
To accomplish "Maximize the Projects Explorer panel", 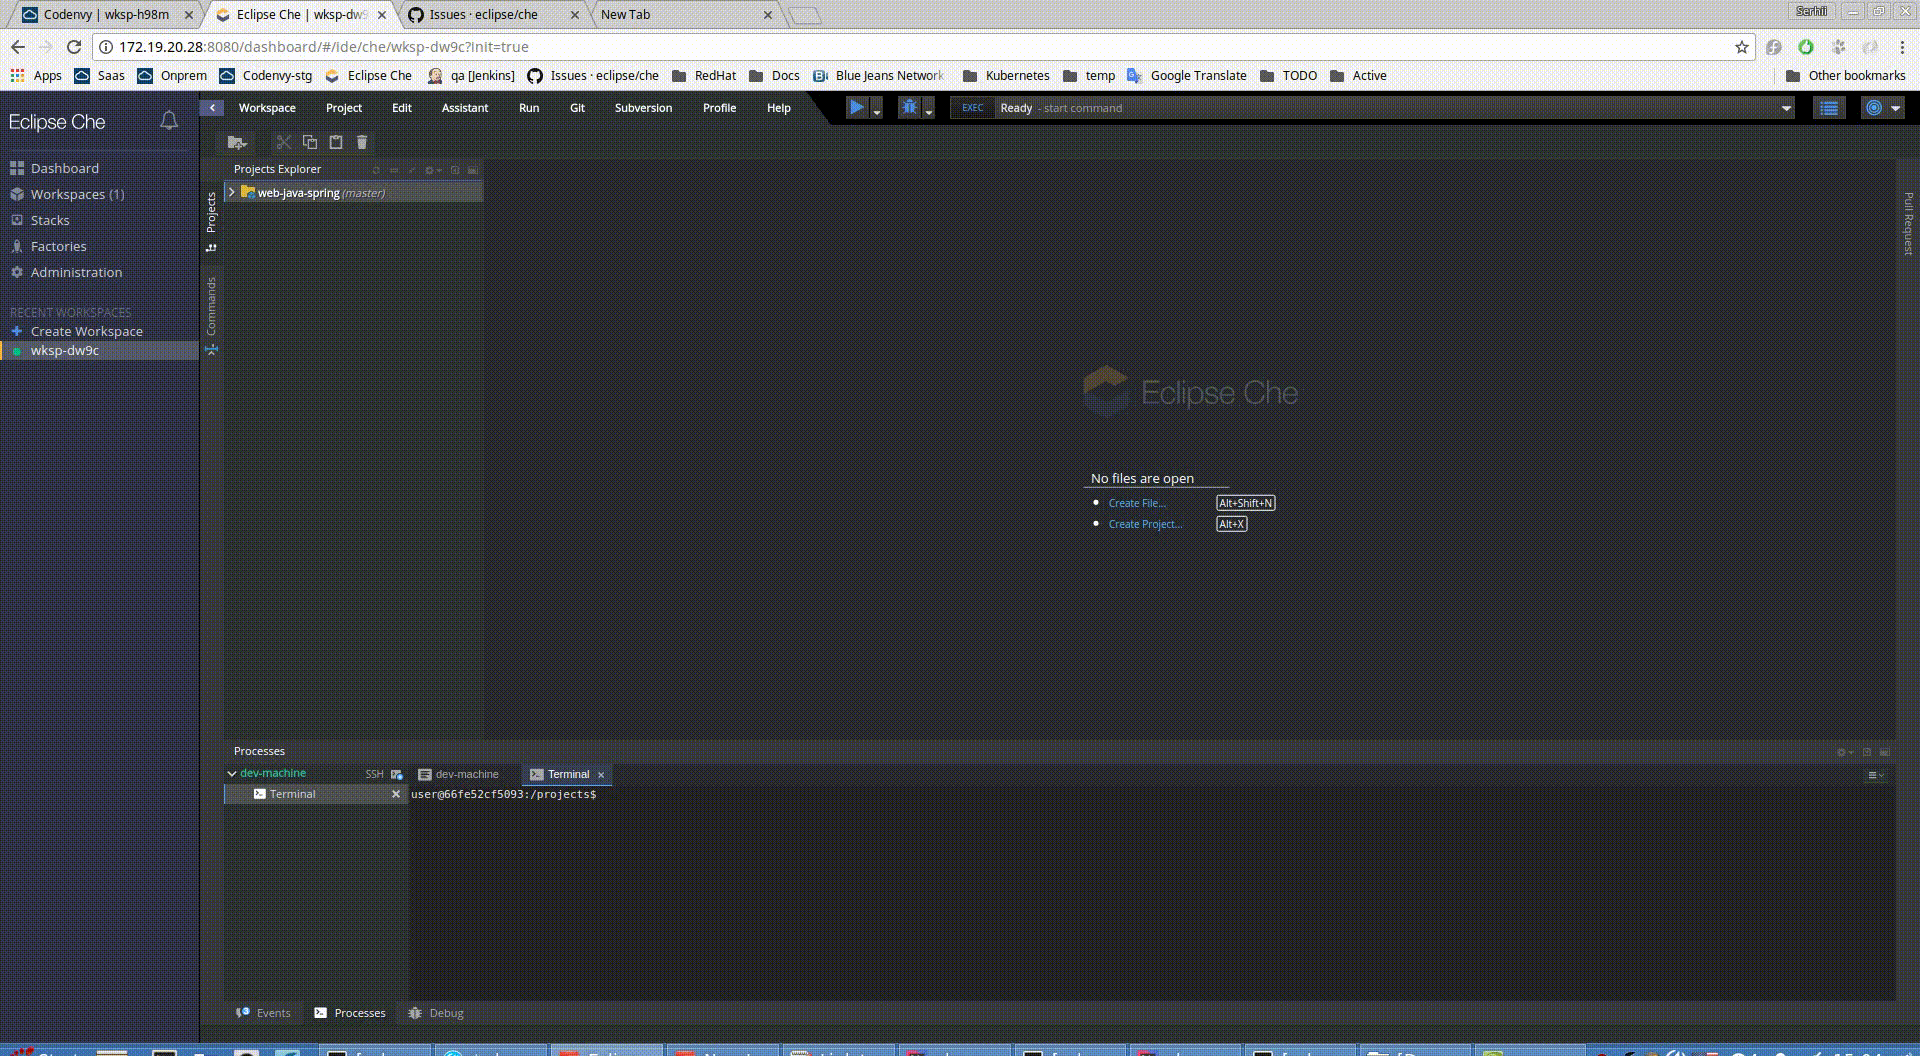I will [455, 170].
